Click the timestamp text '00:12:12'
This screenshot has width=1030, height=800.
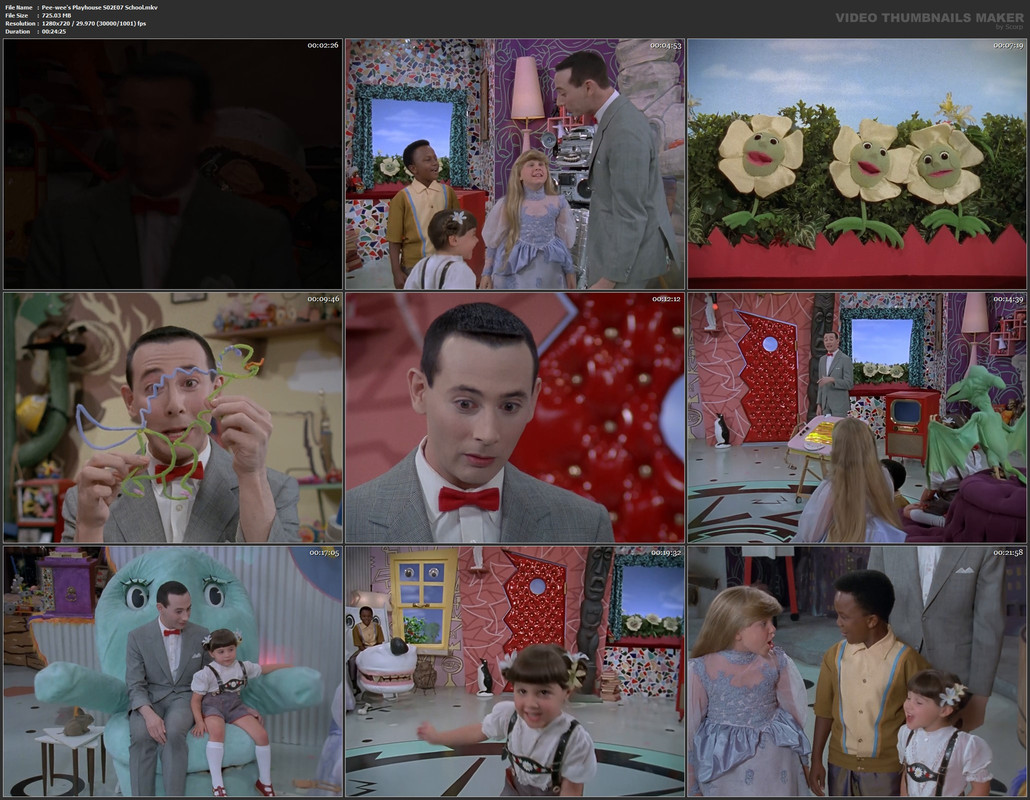pyautogui.click(x=665, y=299)
